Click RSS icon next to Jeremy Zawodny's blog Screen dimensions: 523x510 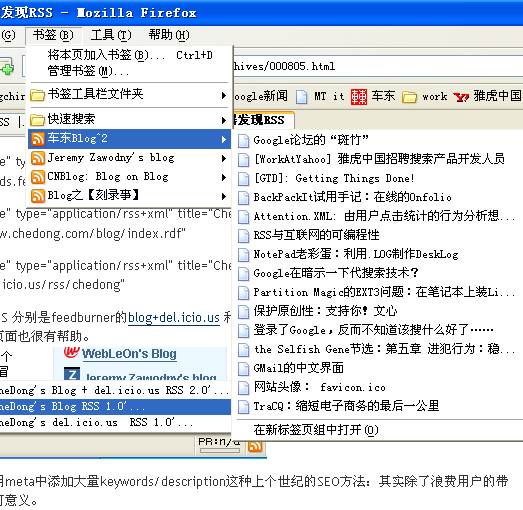(38, 158)
